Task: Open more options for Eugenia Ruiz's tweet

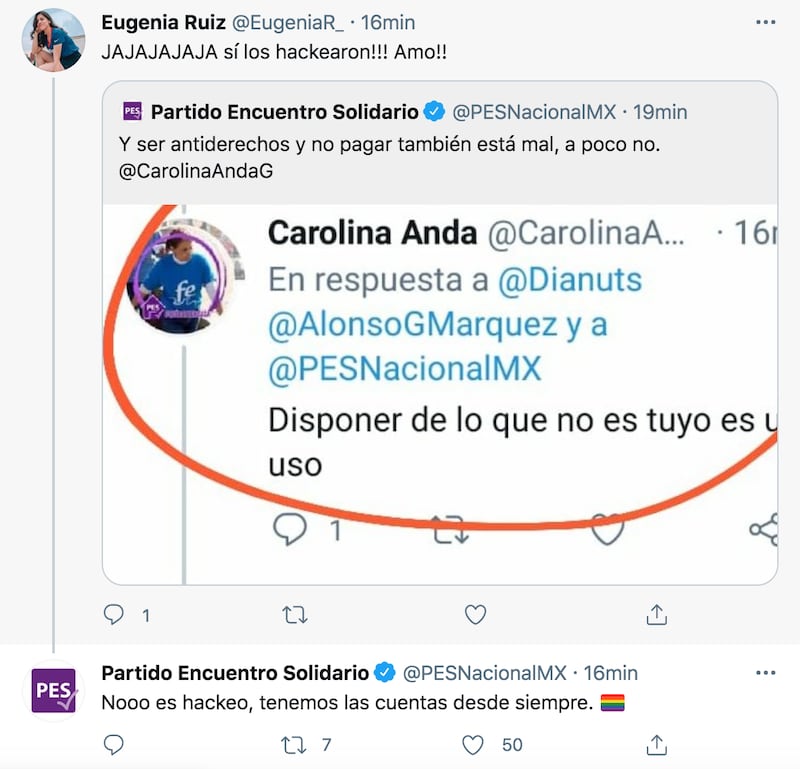Action: pos(765,22)
